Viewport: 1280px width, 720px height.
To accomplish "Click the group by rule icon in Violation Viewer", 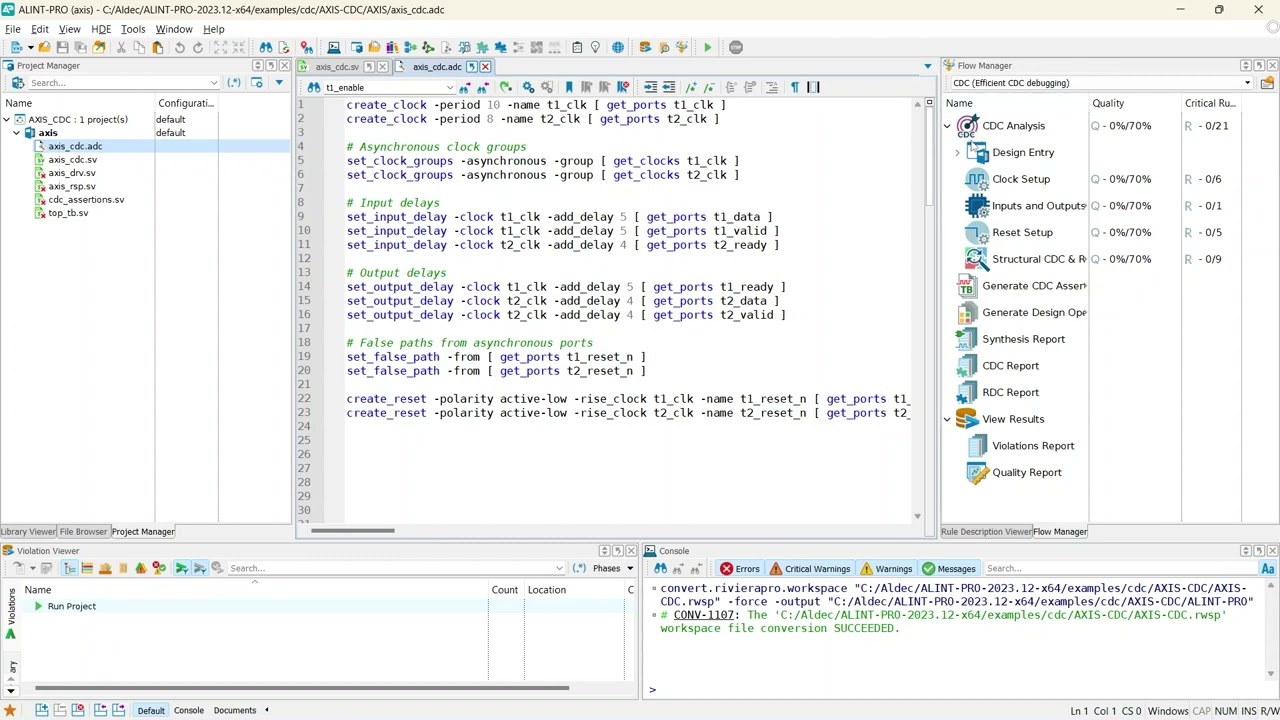I will (105, 568).
